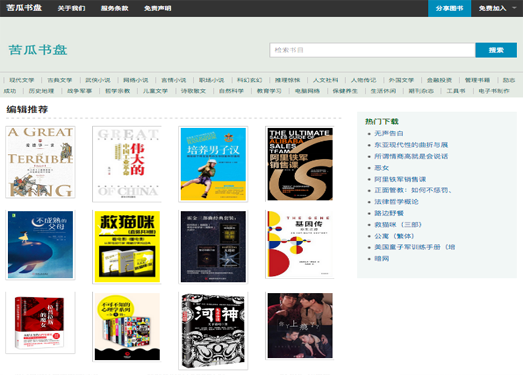Click the 分享图书 button in top bar
The width and height of the screenshot is (523, 375).
(449, 8)
